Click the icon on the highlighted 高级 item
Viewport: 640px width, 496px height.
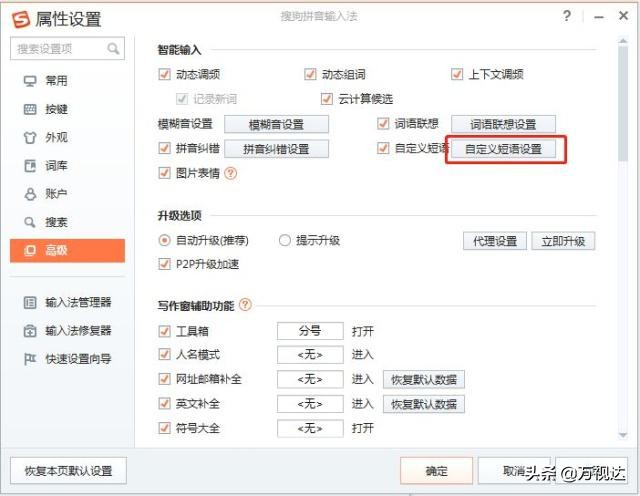click(x=30, y=250)
